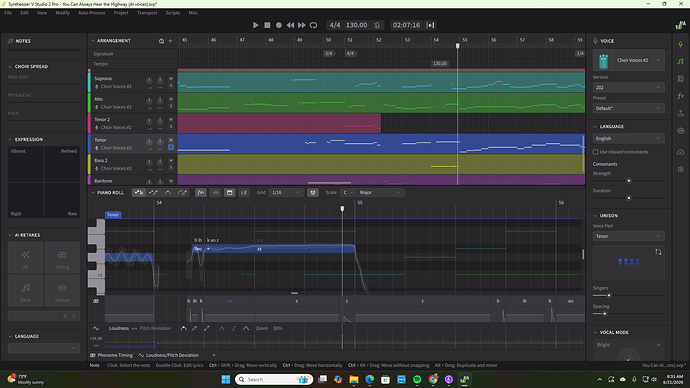Viewport: 690px width, 388px height.
Task: Toggle the loop playback icon
Action: coord(313,25)
